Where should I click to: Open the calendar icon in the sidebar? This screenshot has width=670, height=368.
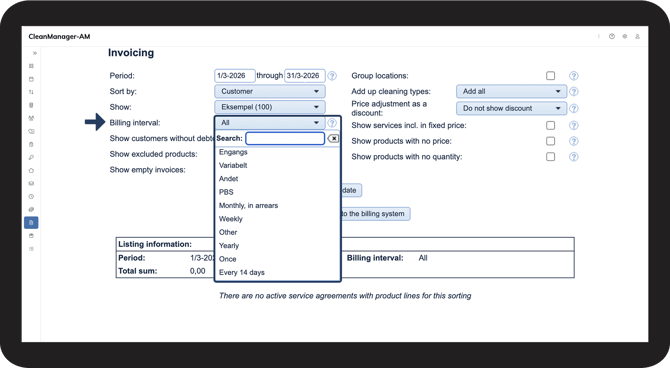[x=31, y=79]
